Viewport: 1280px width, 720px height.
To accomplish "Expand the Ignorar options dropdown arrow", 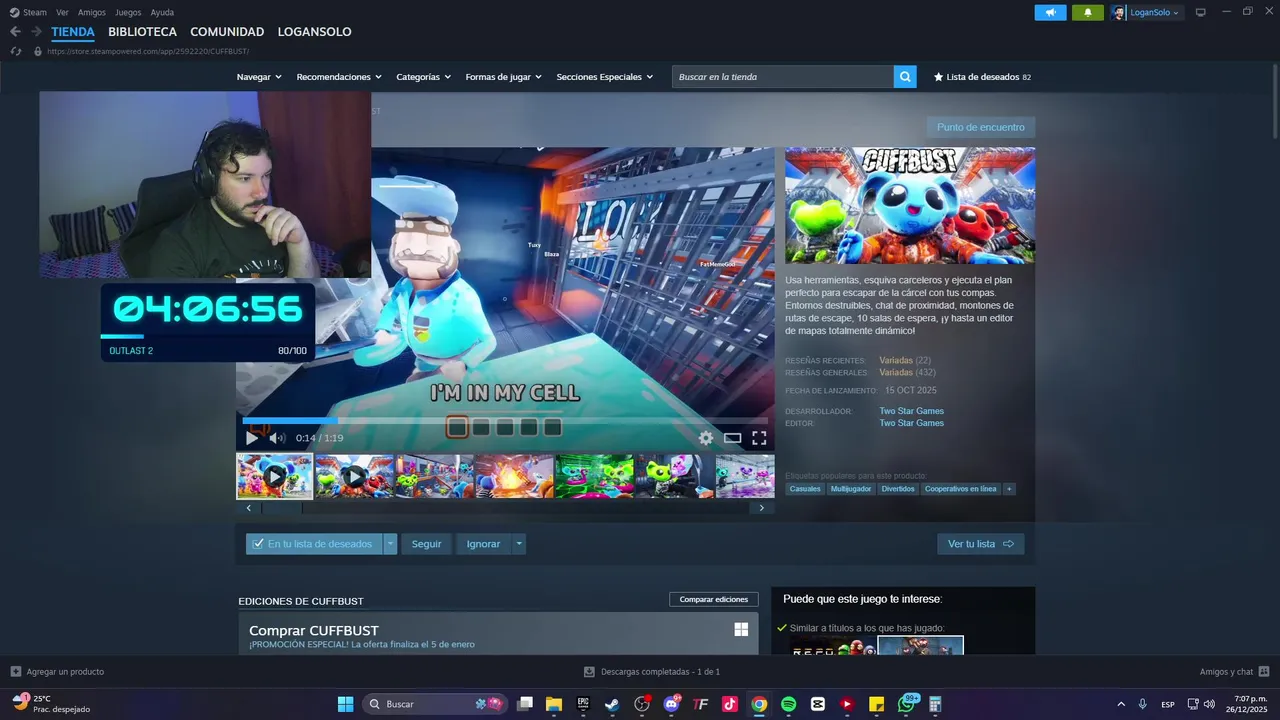I will (518, 544).
